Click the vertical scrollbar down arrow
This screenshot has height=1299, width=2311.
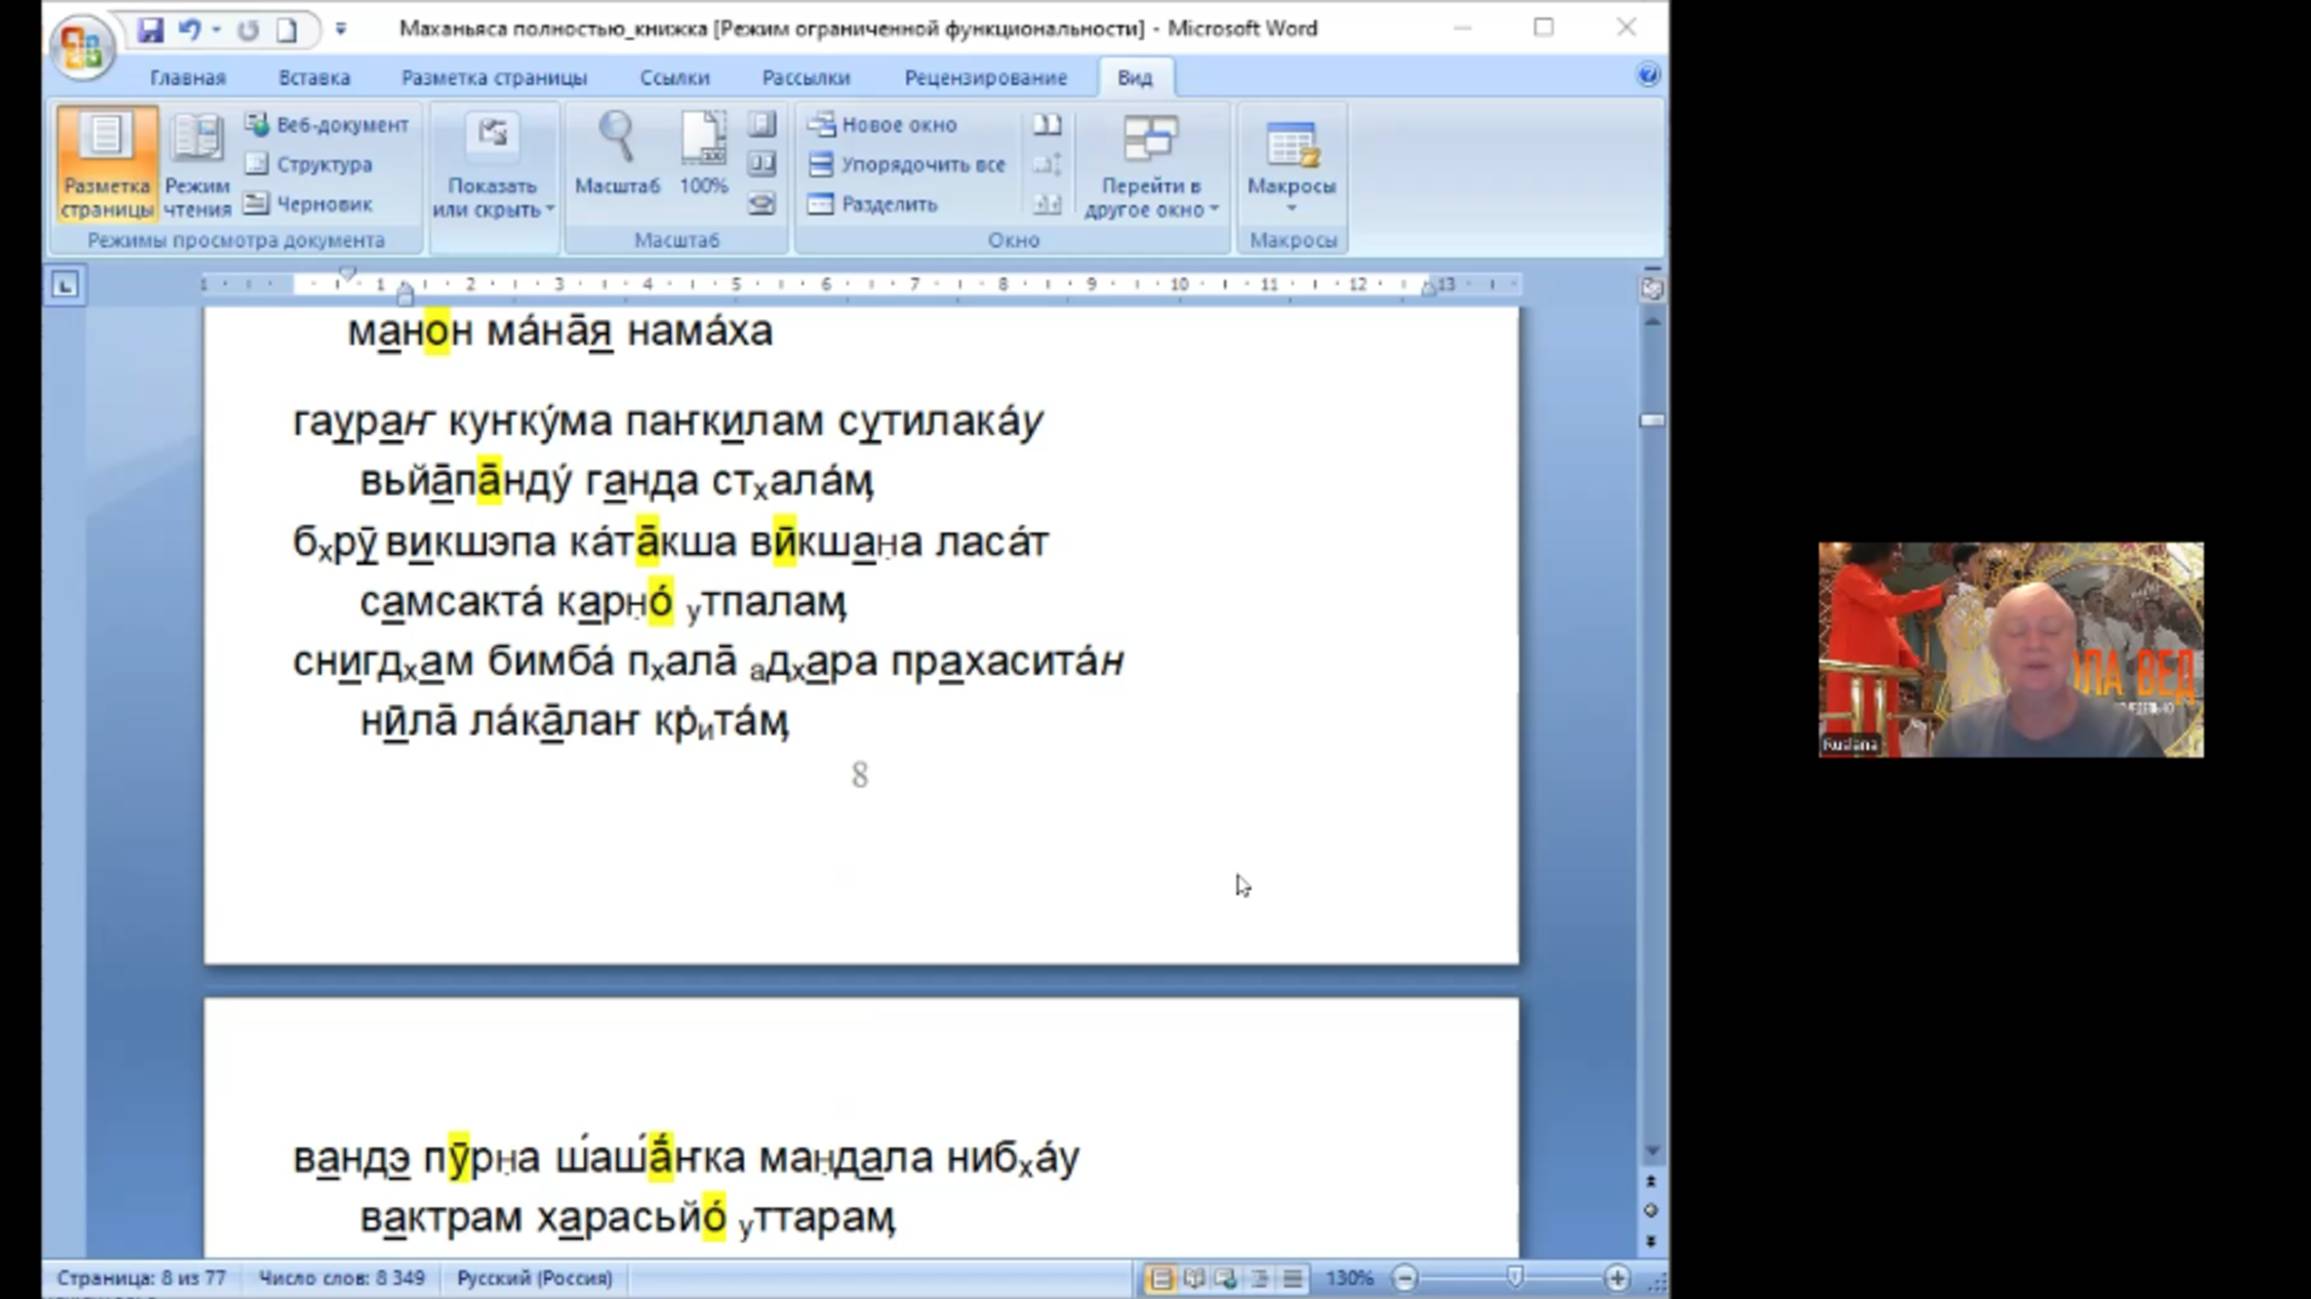[x=1652, y=1152]
